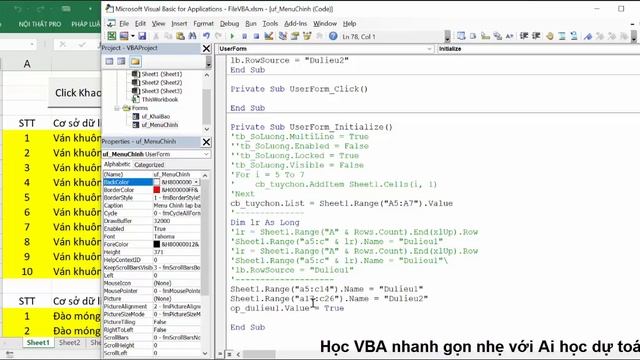The image size is (640, 360).
Task: Open Project Explorer toolbar icon
Action: point(282,36)
